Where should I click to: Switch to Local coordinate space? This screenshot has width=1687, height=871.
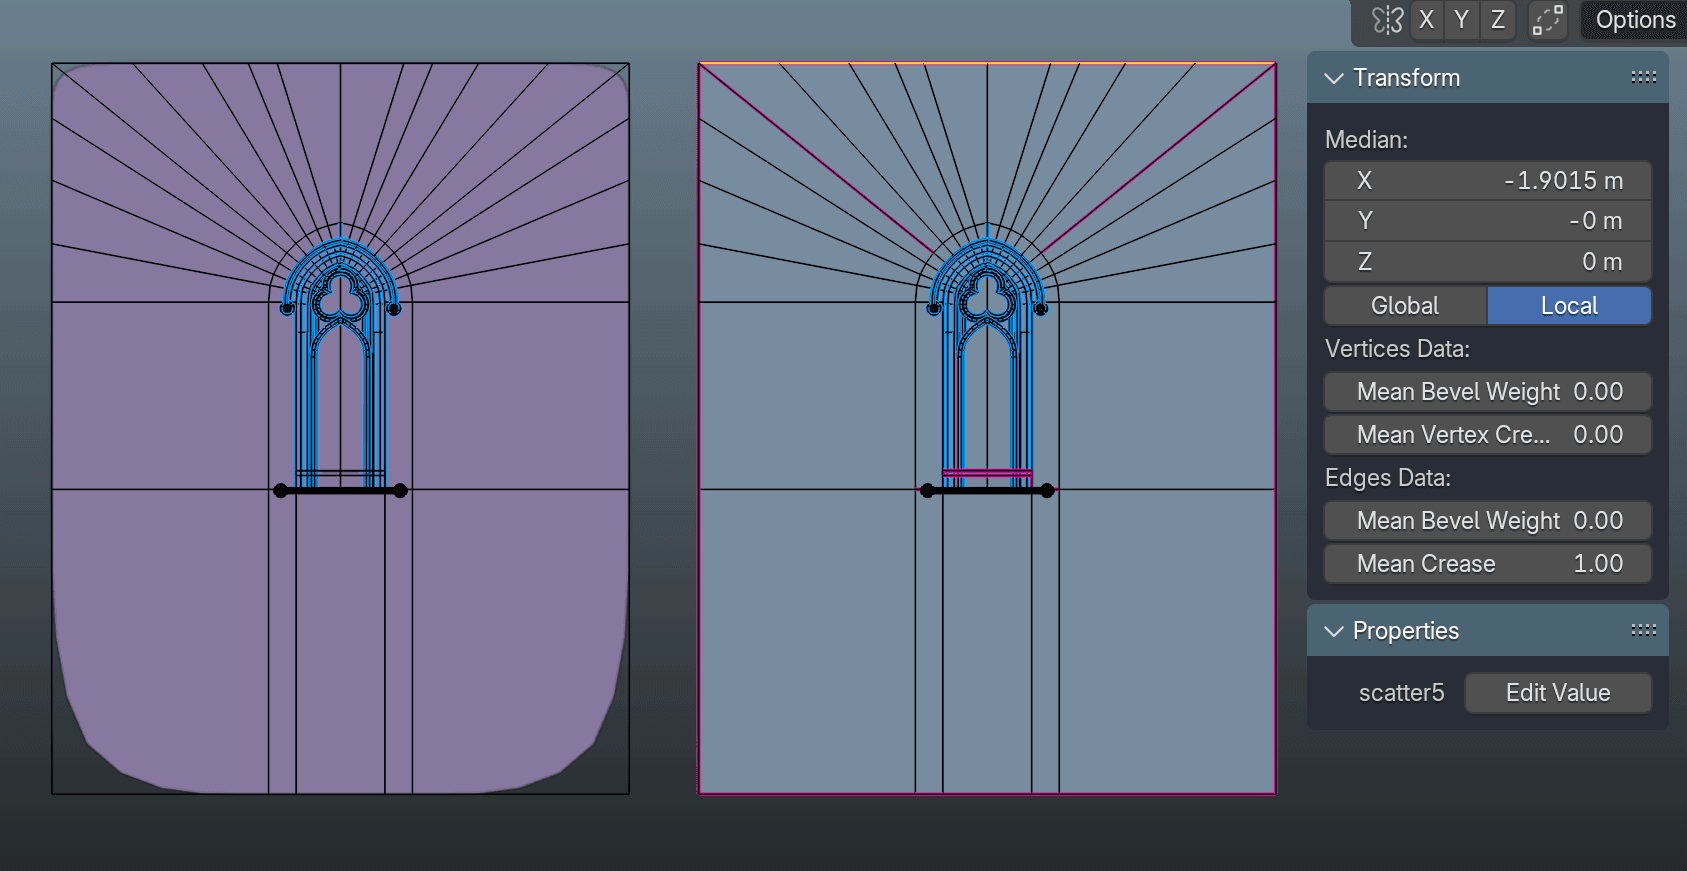(x=1569, y=306)
